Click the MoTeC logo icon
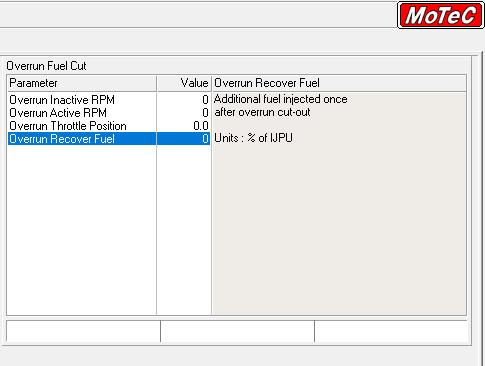This screenshot has height=366, width=485. (x=440, y=15)
